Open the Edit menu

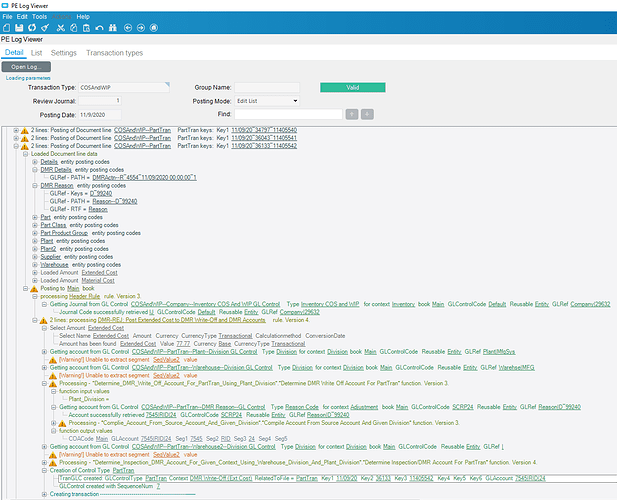click(x=22, y=17)
